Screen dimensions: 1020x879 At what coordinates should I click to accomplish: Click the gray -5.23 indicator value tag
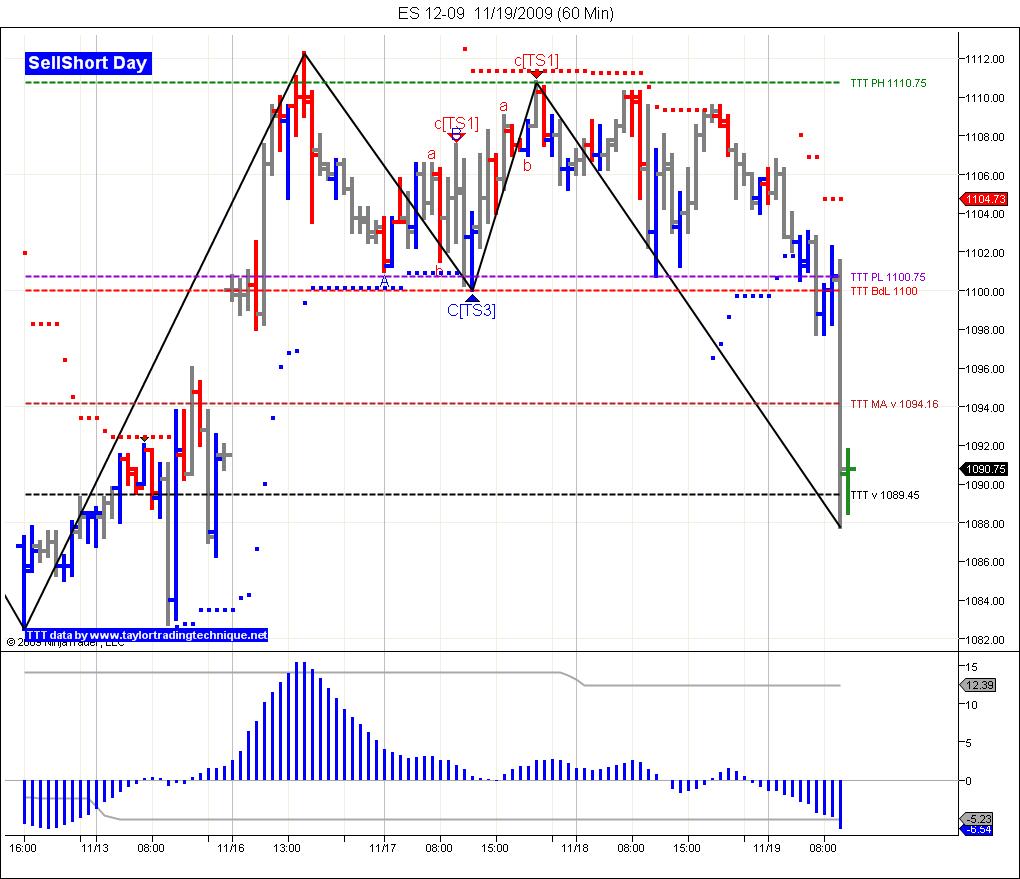(x=977, y=818)
